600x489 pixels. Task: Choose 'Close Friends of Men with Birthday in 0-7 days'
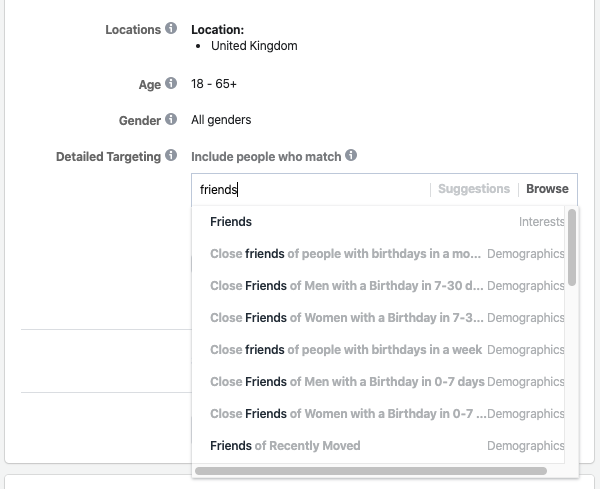pyautogui.click(x=345, y=382)
